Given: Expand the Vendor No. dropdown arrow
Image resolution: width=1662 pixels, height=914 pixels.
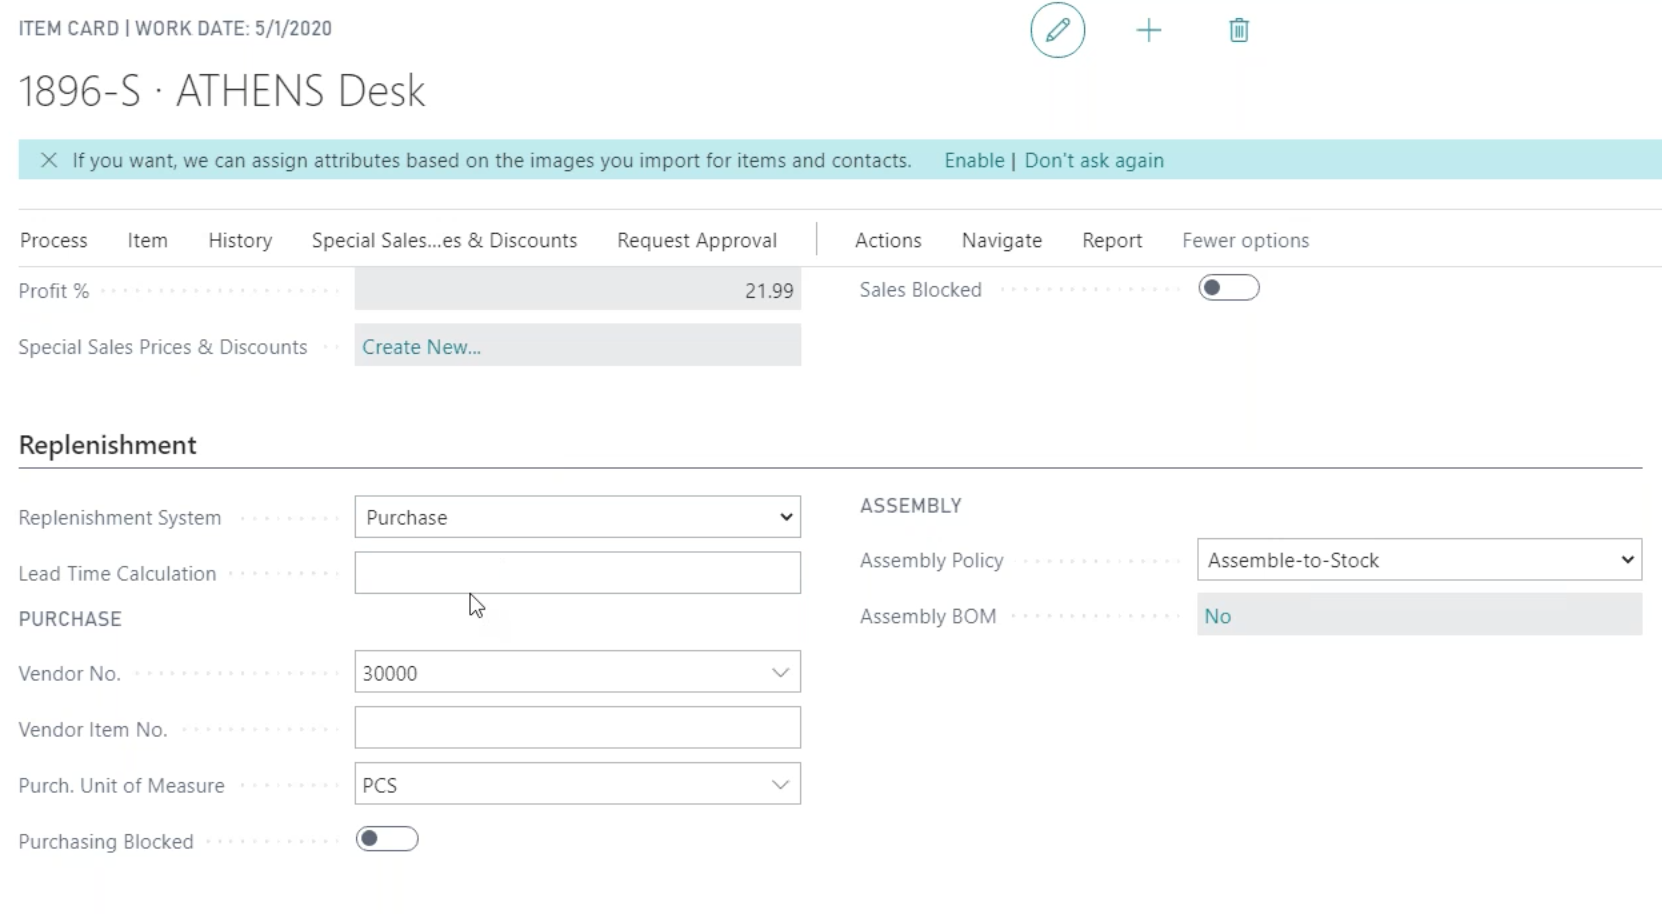Looking at the screenshot, I should (x=780, y=673).
